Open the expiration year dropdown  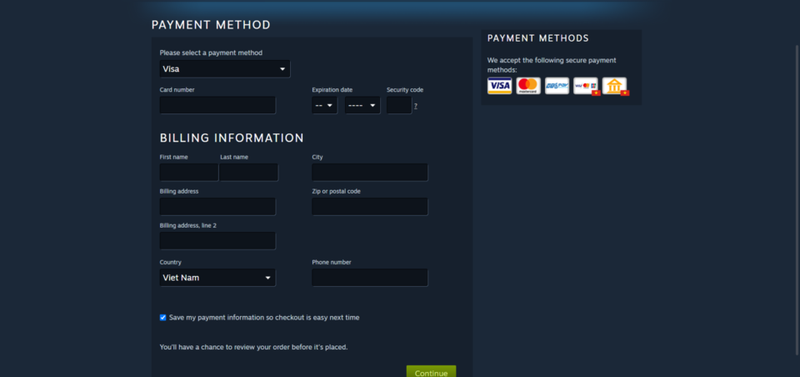(362, 105)
